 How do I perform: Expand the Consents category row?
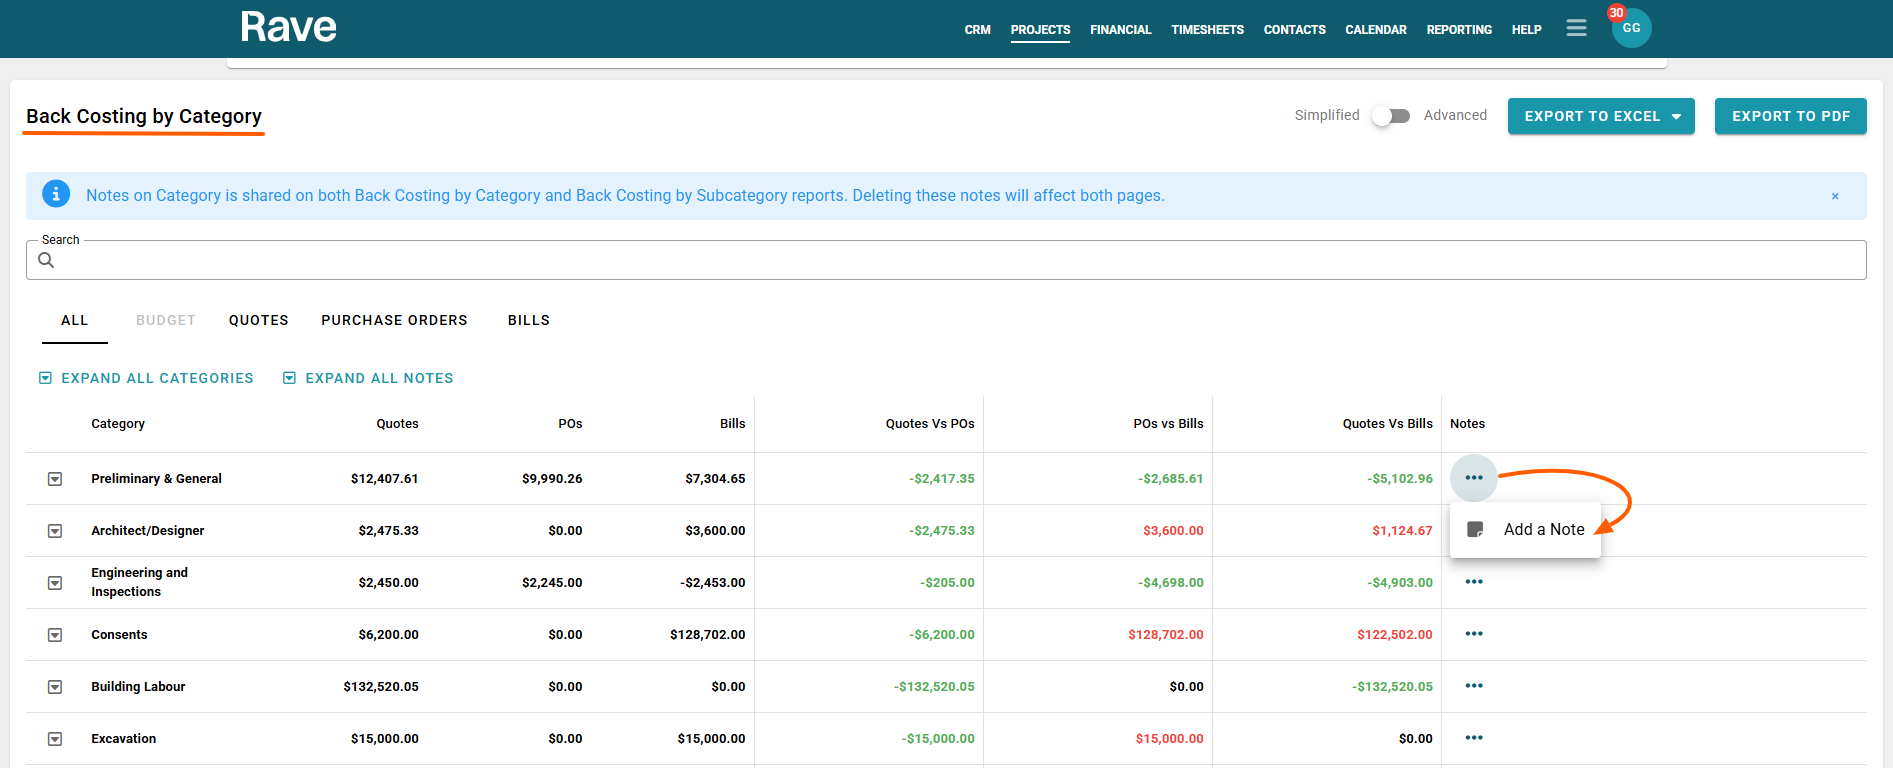(55, 635)
